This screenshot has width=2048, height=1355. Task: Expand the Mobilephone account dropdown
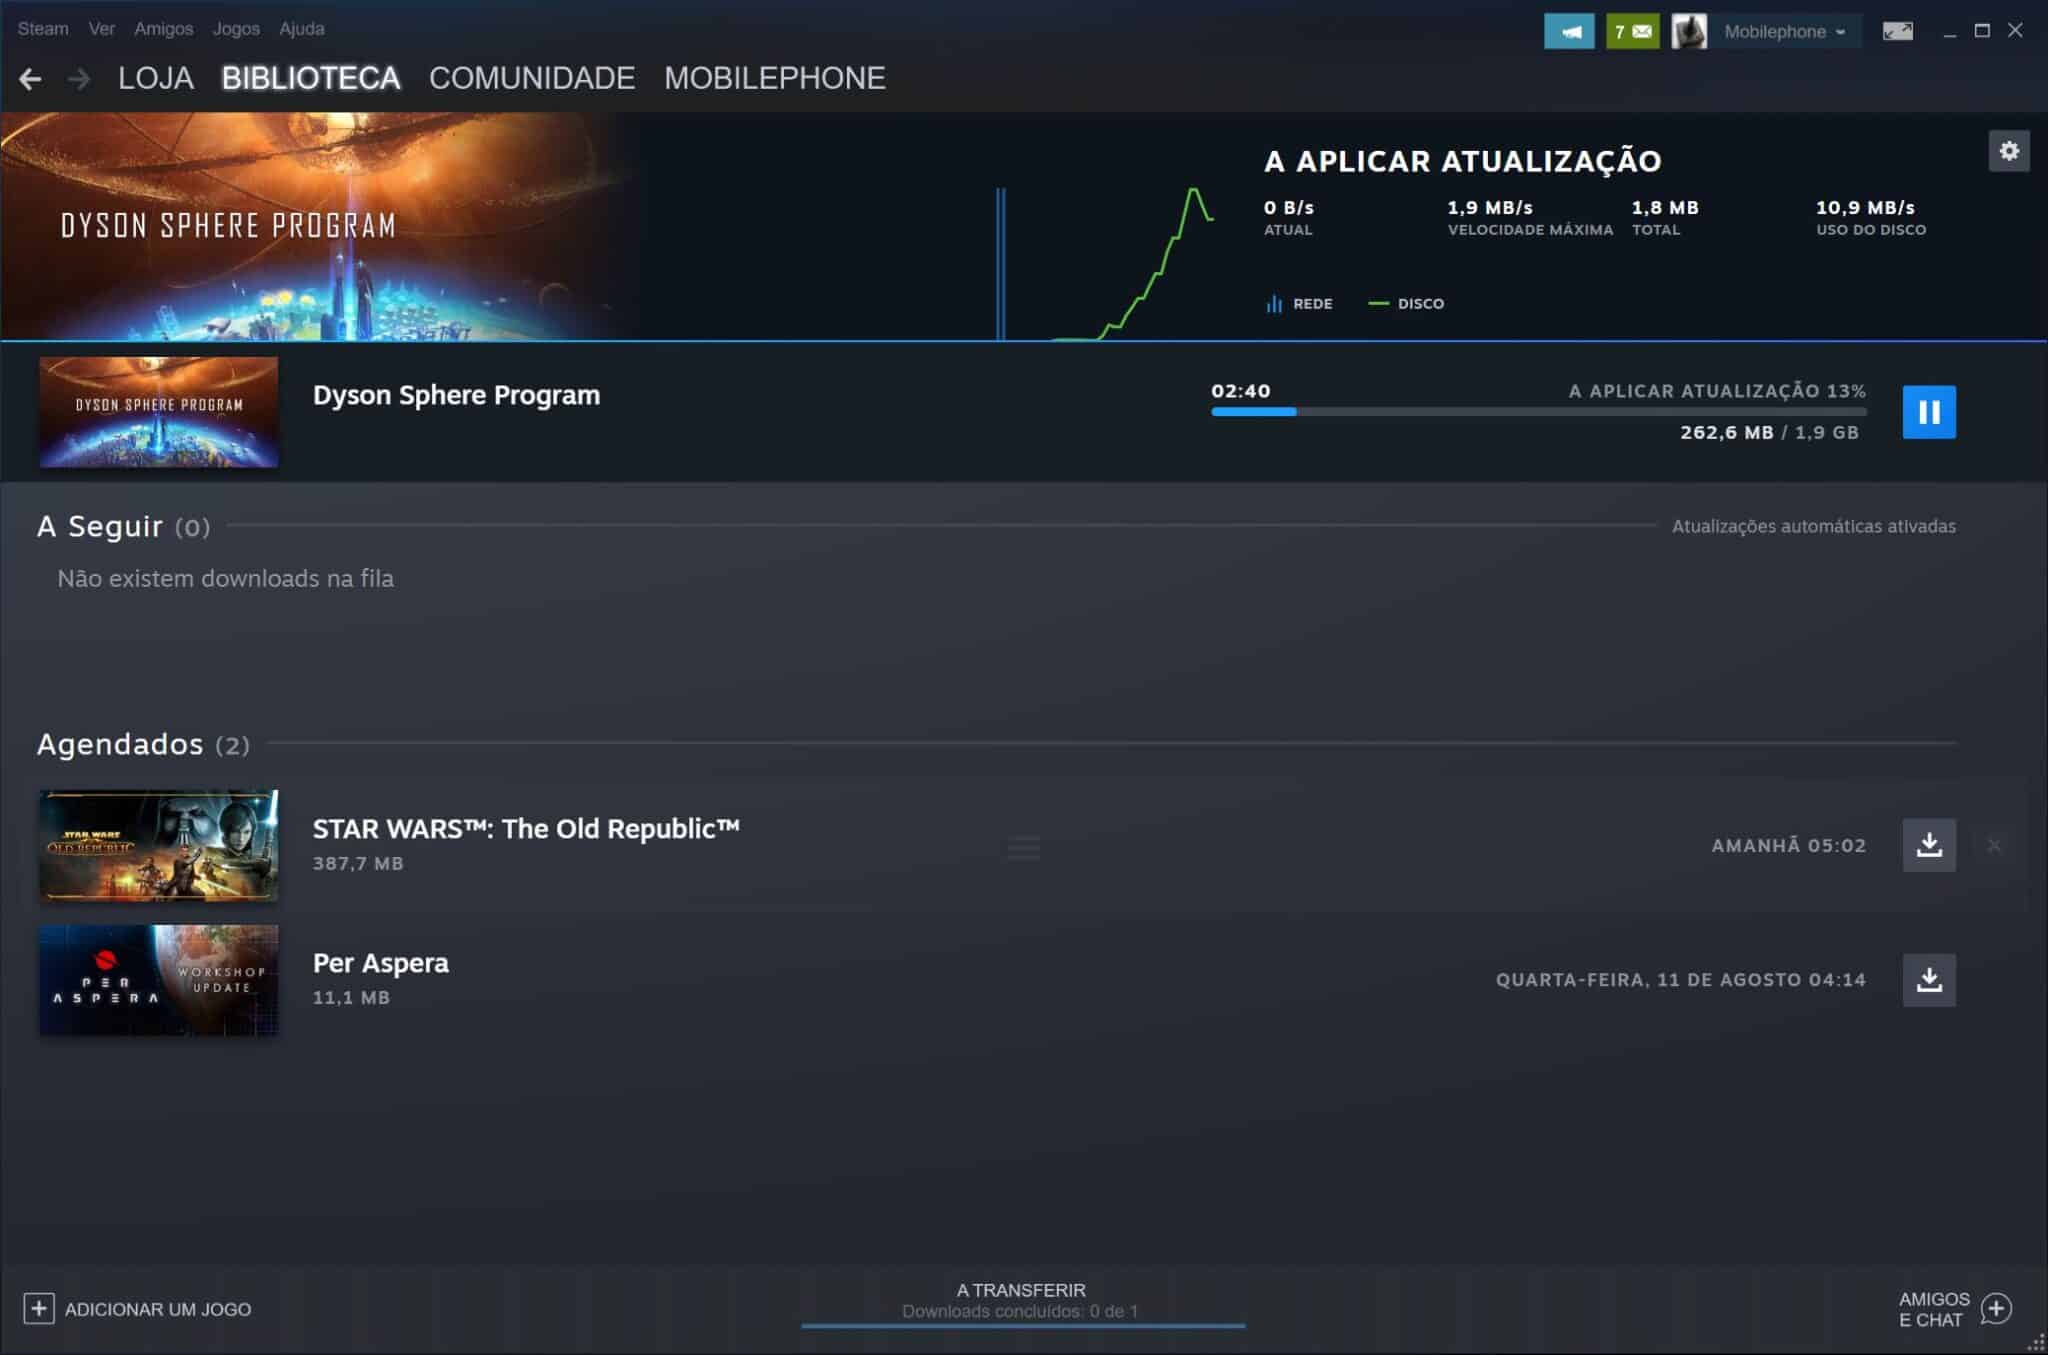[1784, 31]
